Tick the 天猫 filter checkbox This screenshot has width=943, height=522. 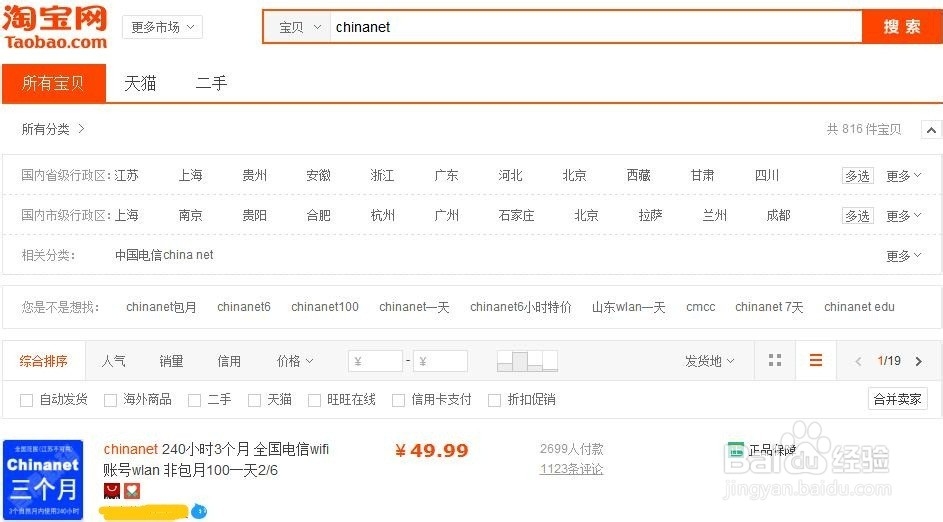[254, 400]
